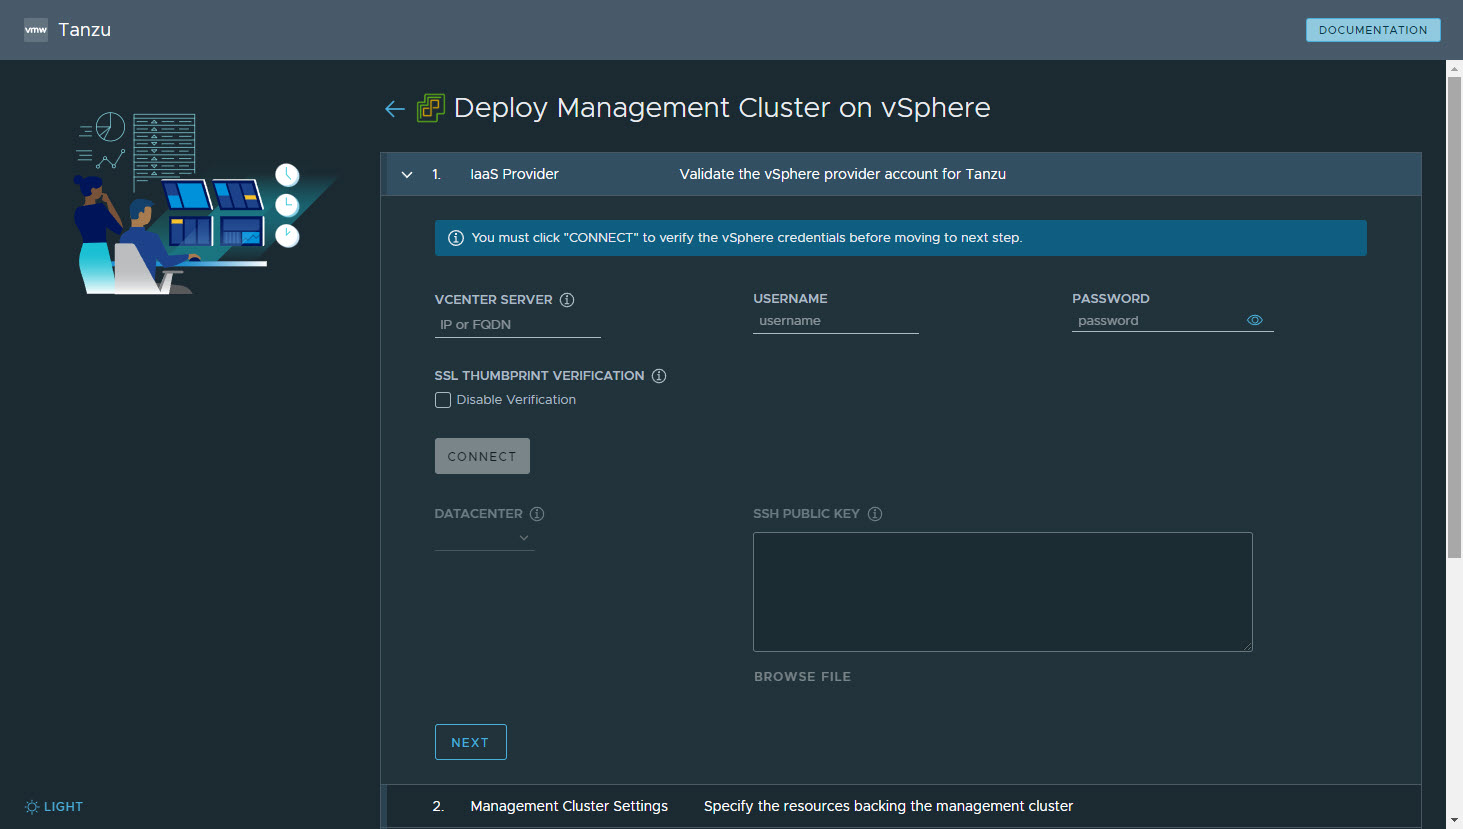Click the DOCUMENTATION button
This screenshot has height=829, width=1463.
[x=1373, y=30]
